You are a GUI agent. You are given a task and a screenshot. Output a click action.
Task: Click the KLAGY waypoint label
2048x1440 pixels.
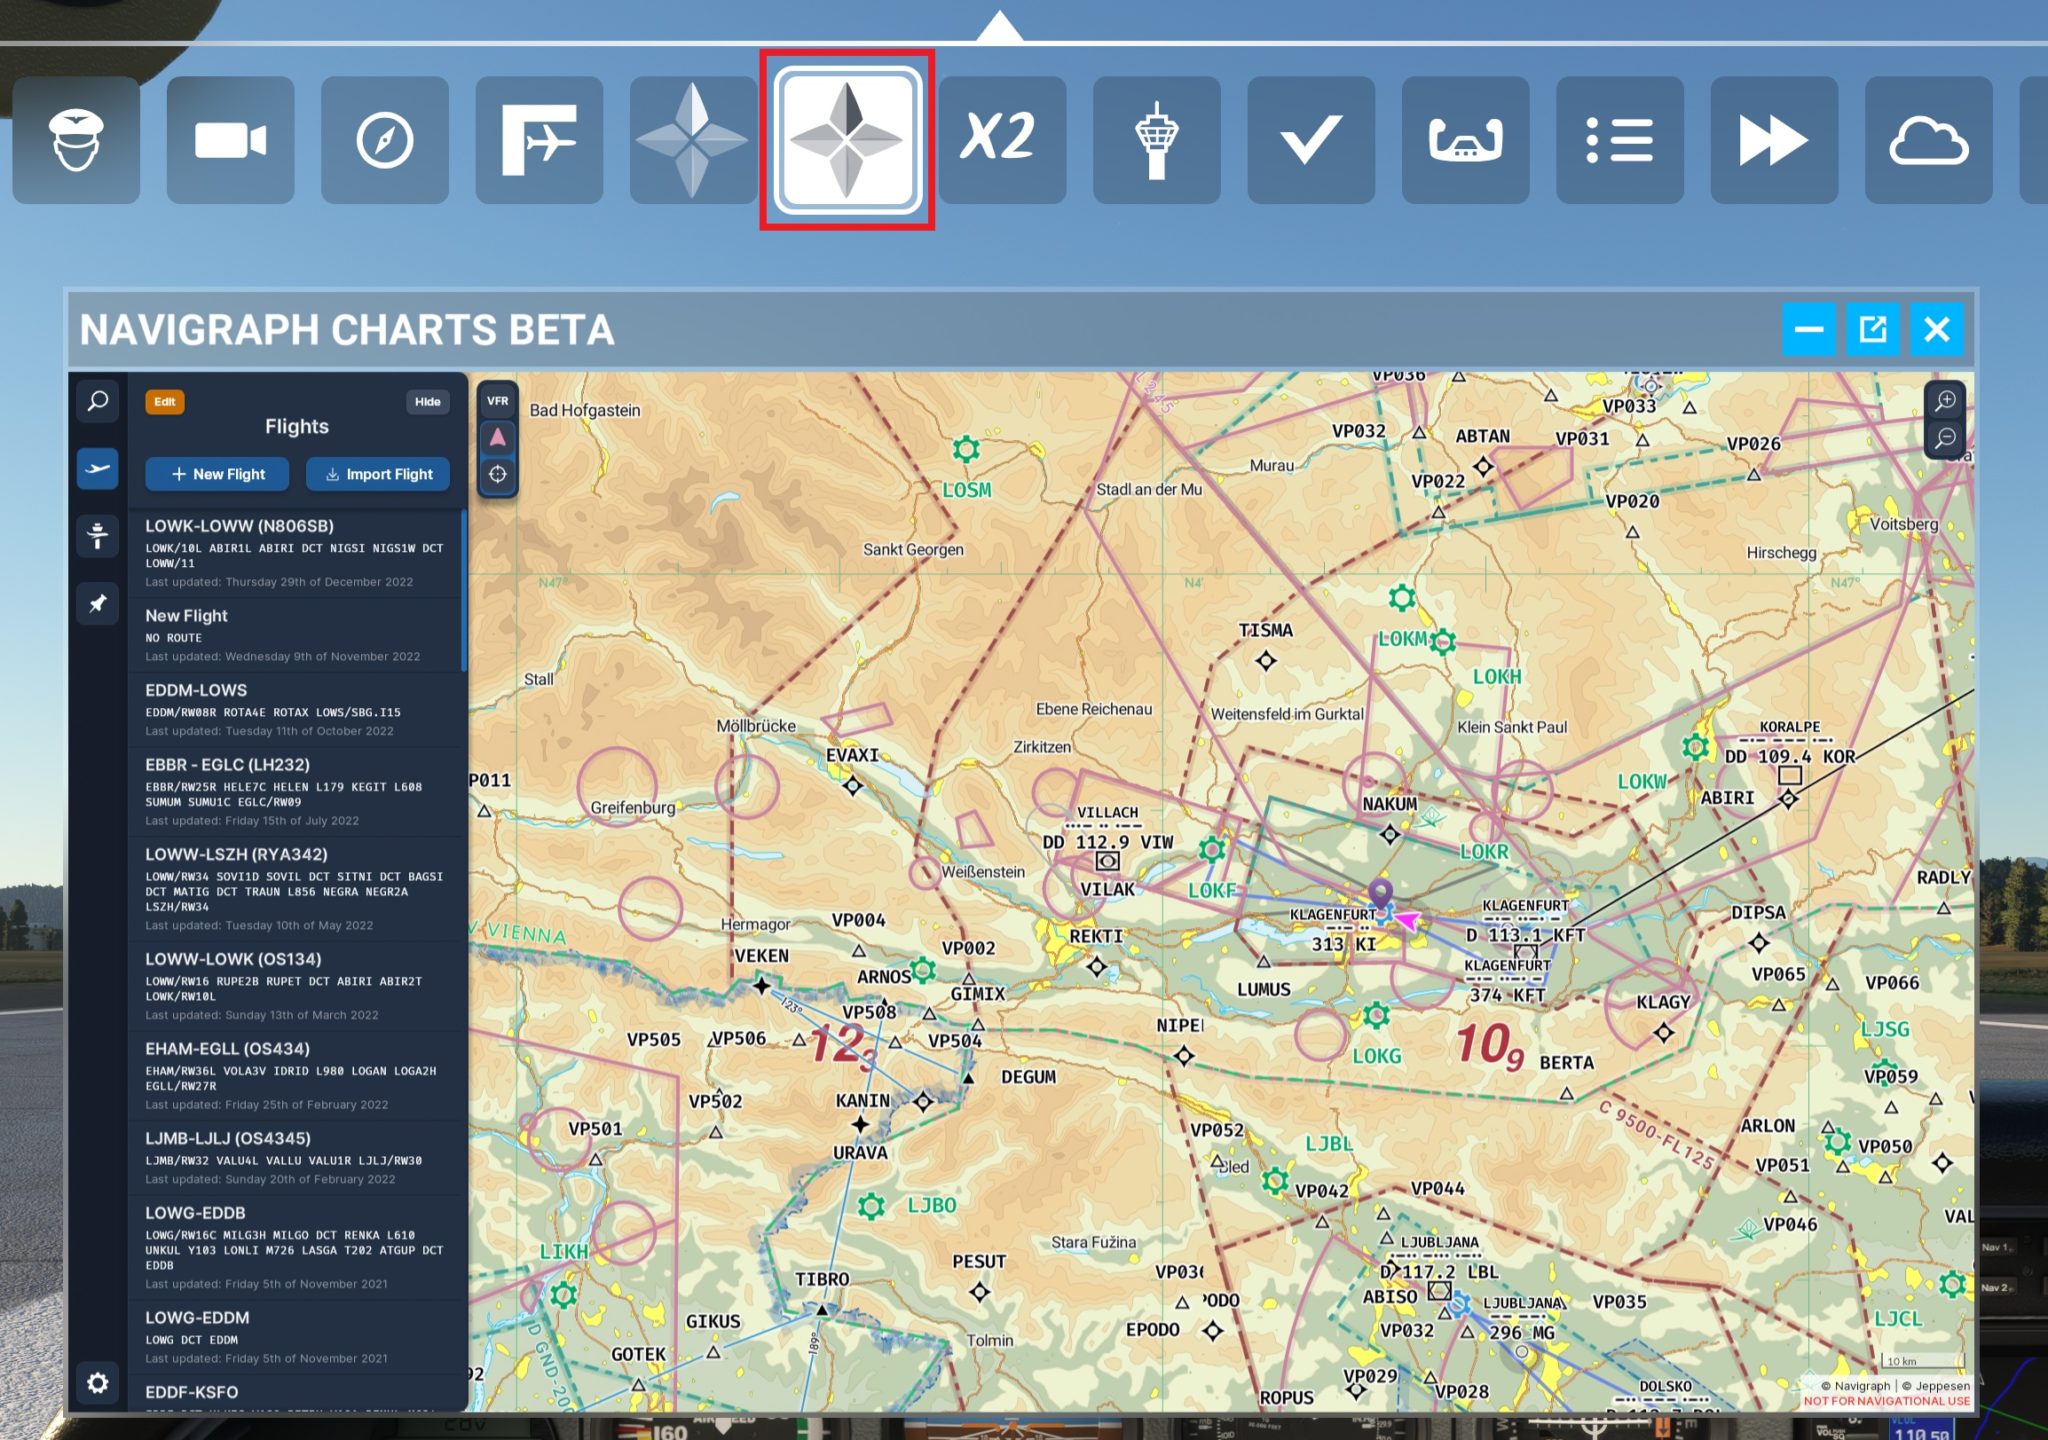pos(1663,1002)
